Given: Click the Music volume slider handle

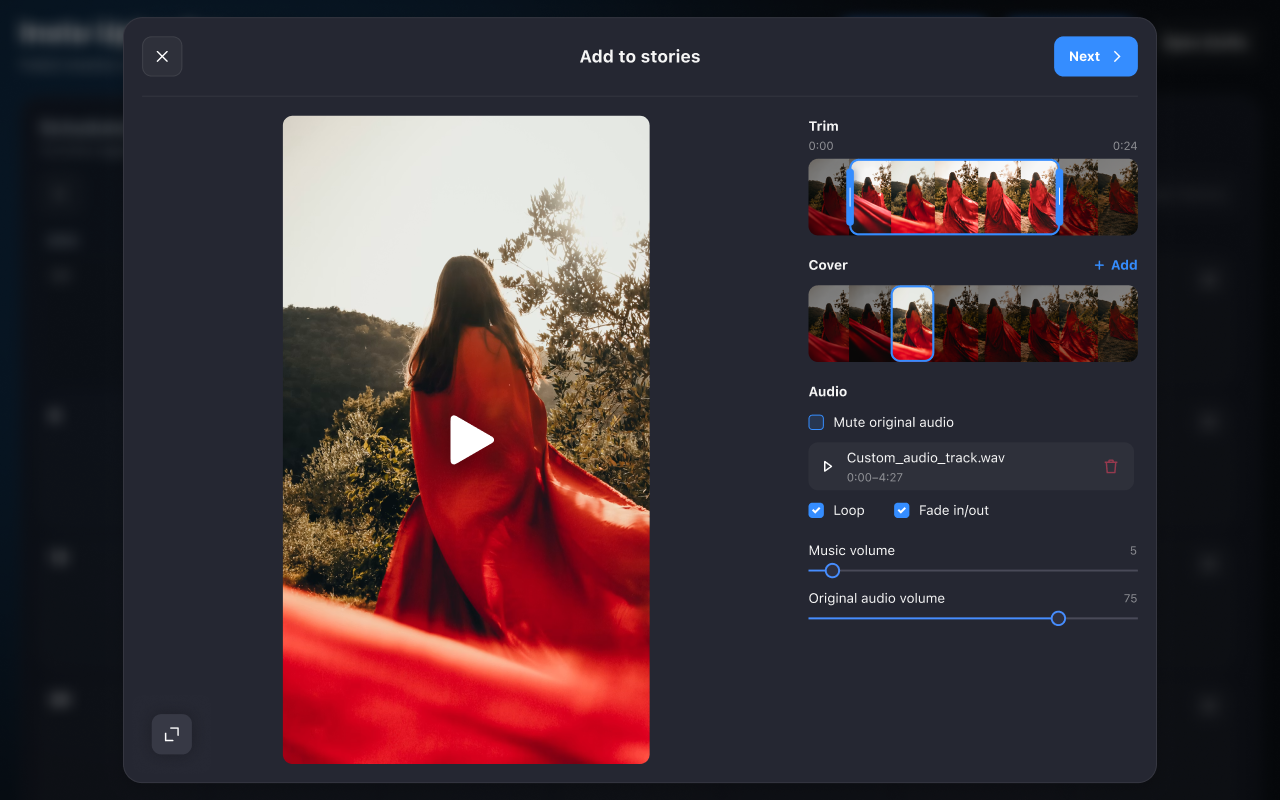Looking at the screenshot, I should click(x=832, y=571).
